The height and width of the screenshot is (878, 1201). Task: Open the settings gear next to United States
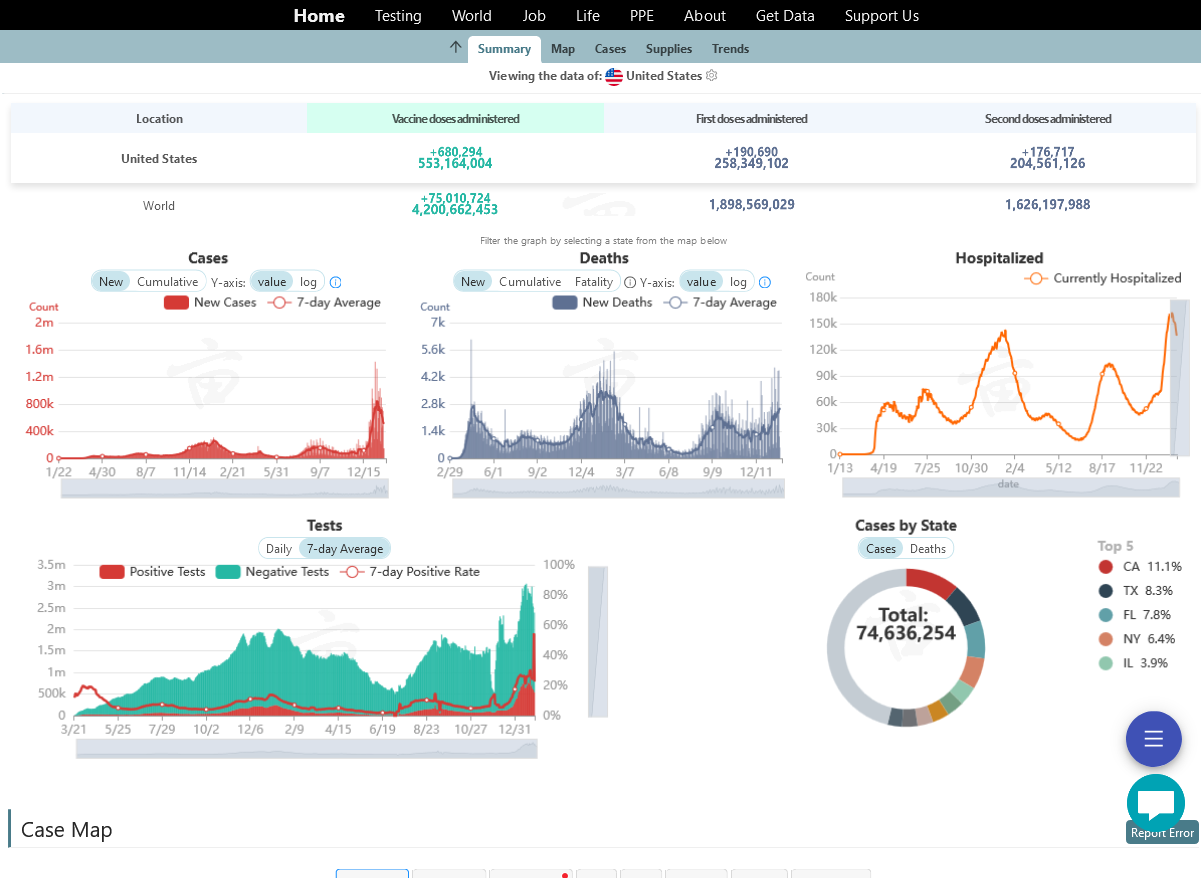[712, 76]
